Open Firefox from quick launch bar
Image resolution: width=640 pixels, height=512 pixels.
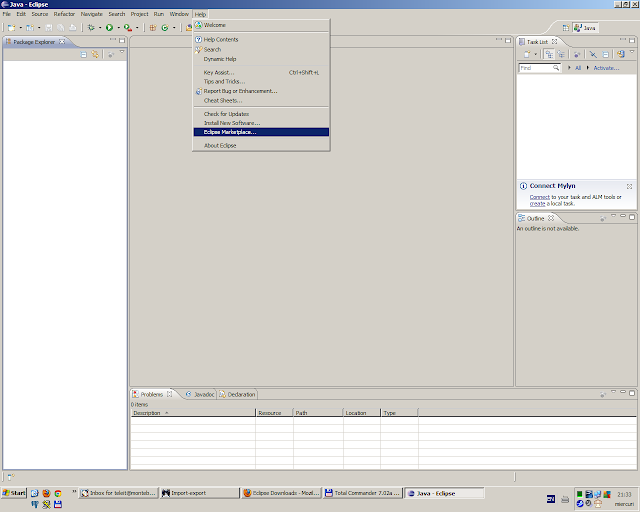click(46, 493)
